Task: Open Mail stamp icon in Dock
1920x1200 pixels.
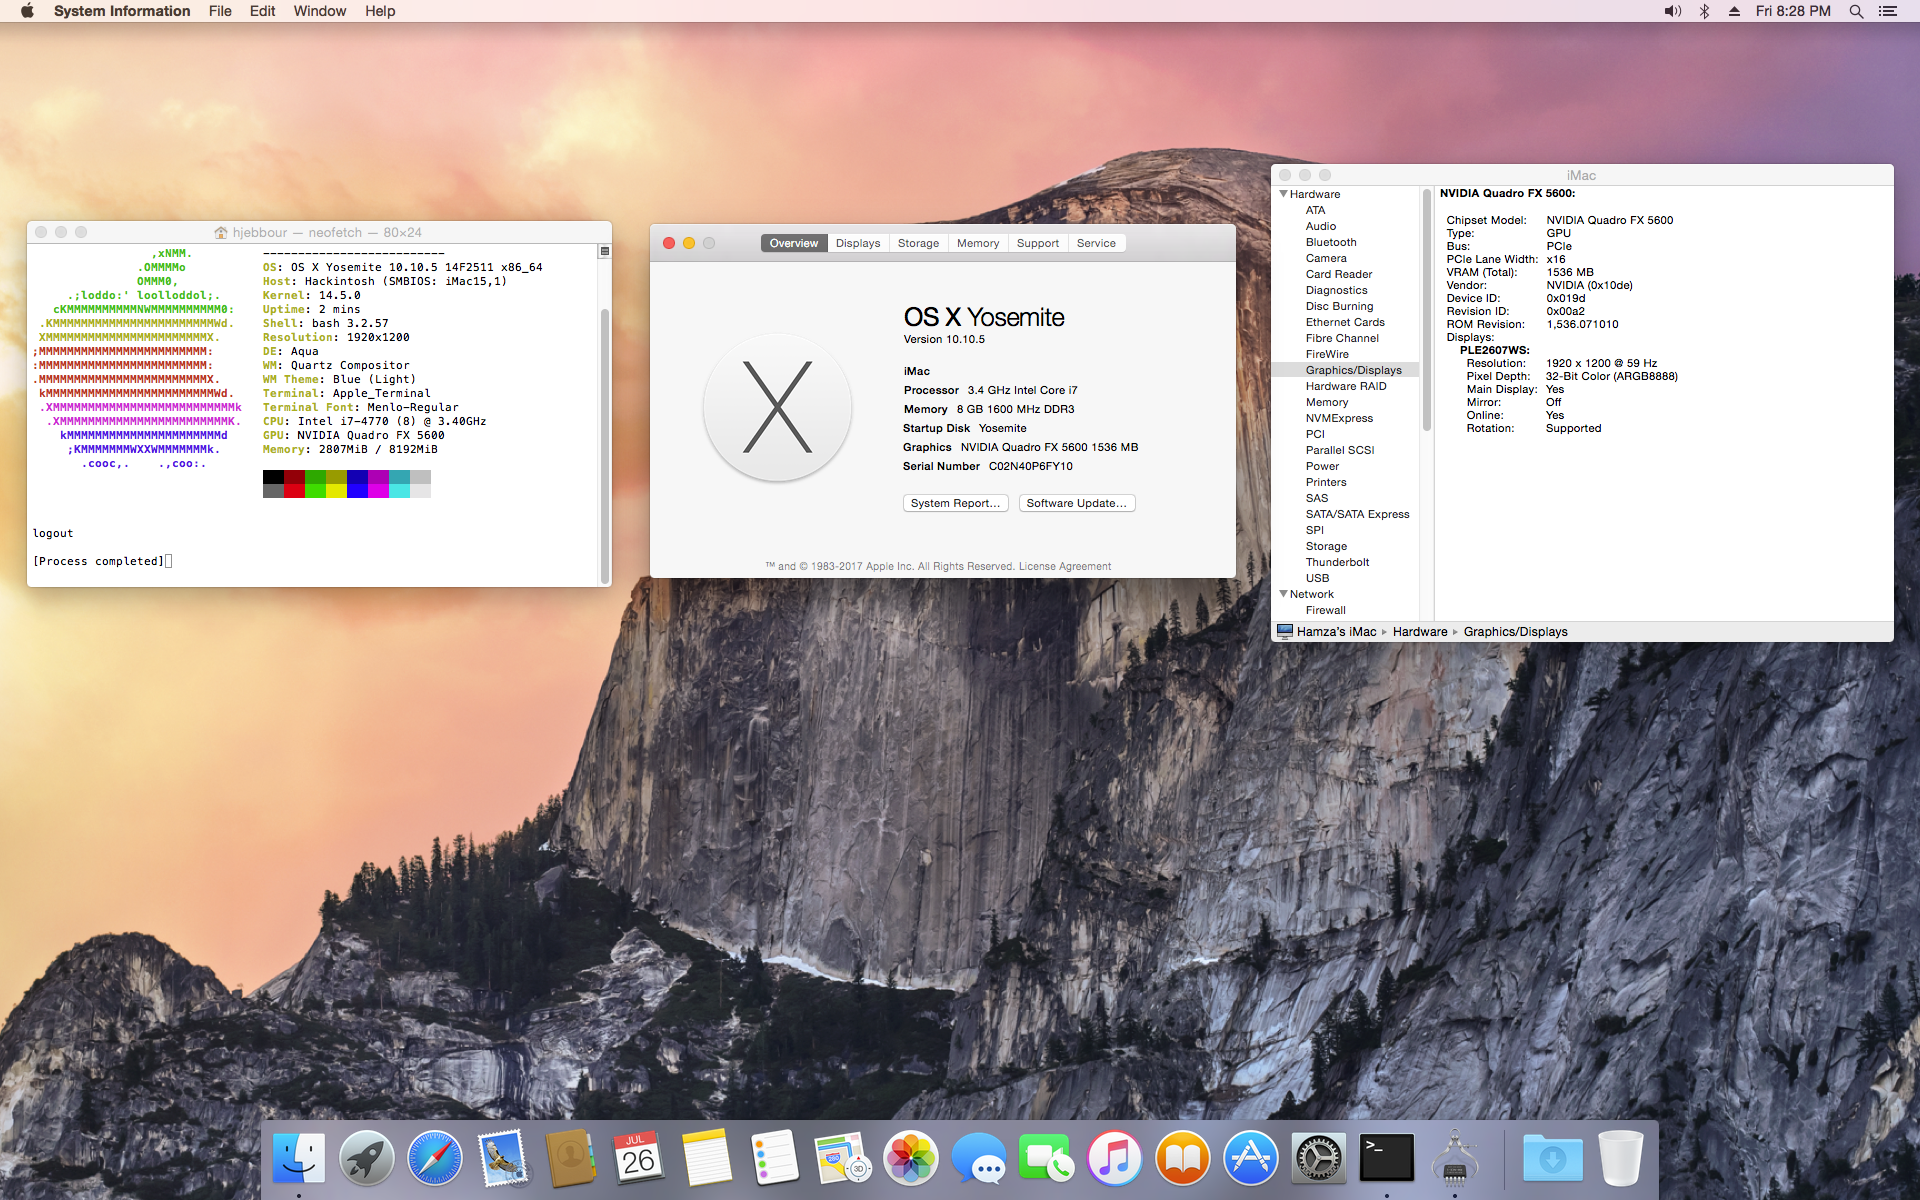Action: point(503,1159)
